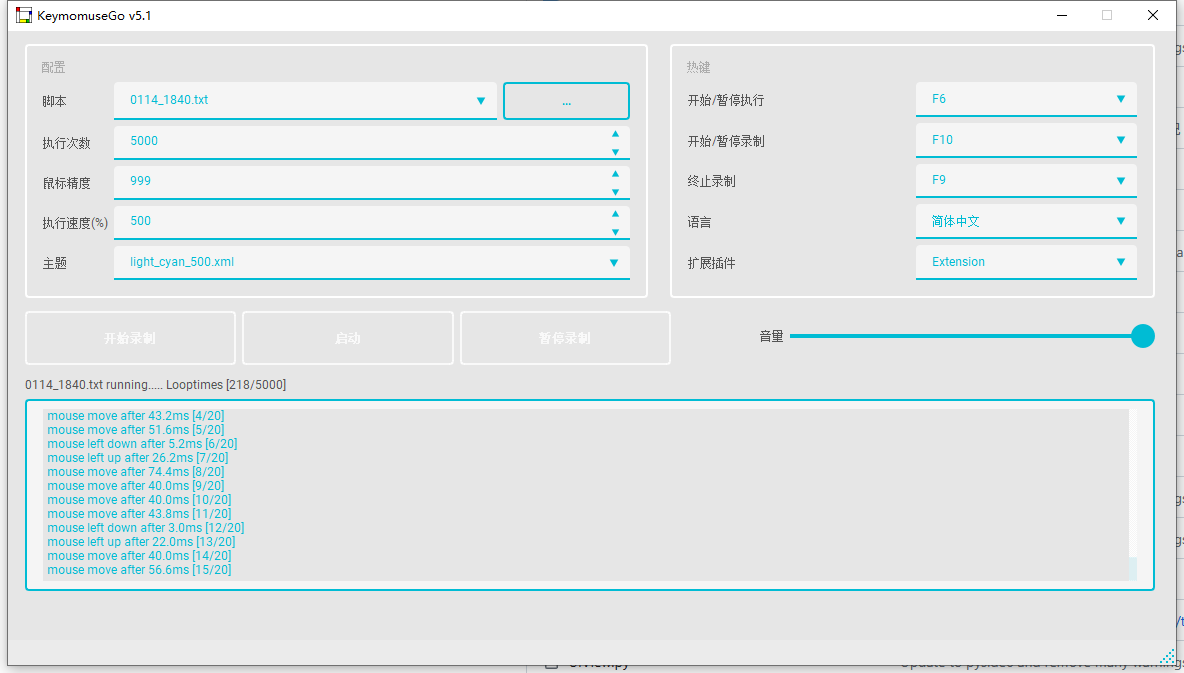Open the 开始/暂停录制 hotkey dropdown F10
The image size is (1184, 673).
(x=1025, y=140)
